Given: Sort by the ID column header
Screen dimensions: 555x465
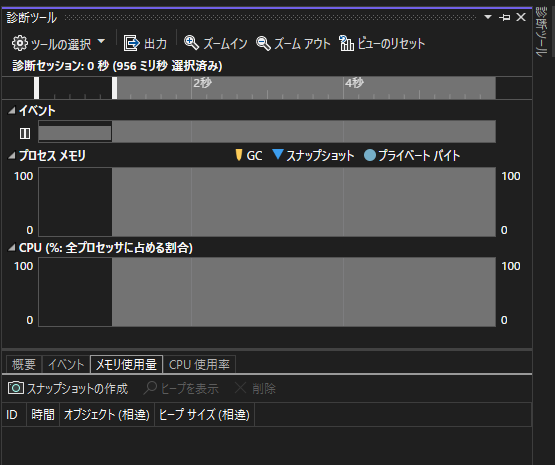Looking at the screenshot, I should 14,414.
